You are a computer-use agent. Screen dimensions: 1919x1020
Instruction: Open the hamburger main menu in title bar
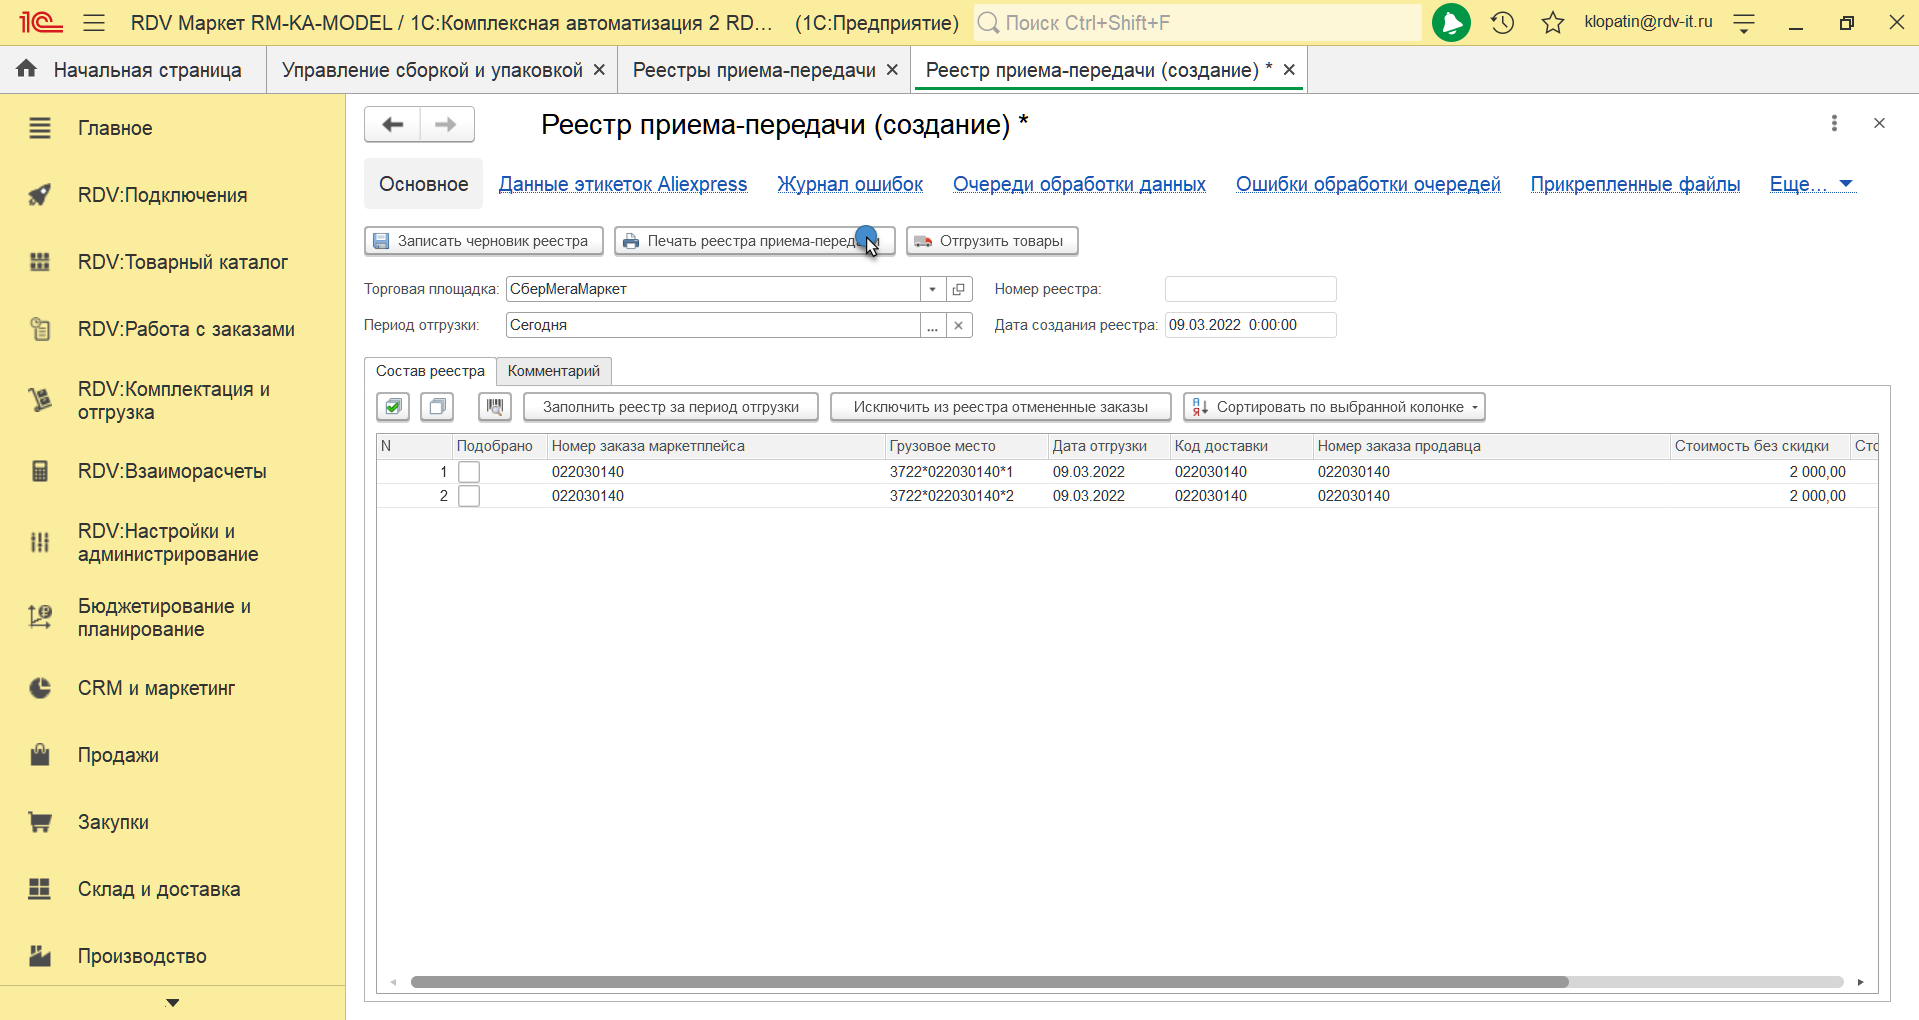(94, 23)
